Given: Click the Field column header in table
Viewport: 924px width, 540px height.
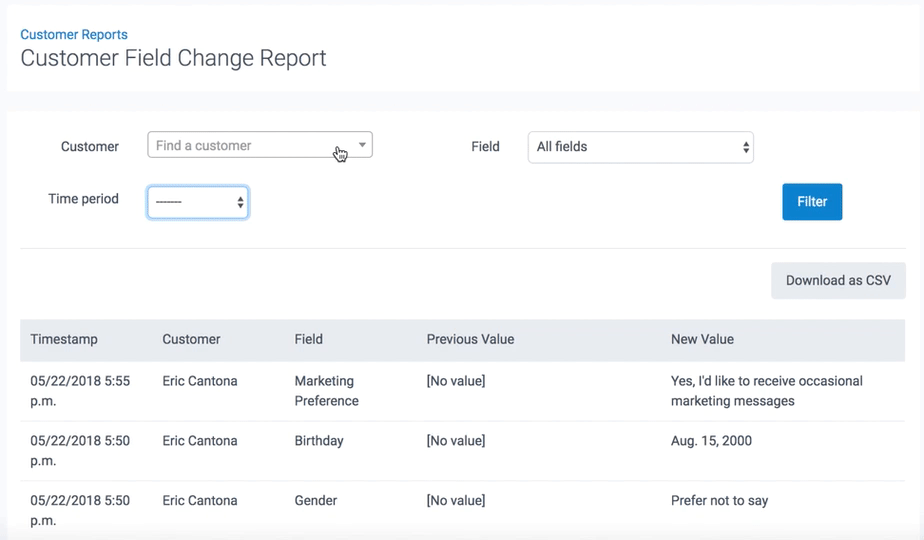Looking at the screenshot, I should (308, 339).
